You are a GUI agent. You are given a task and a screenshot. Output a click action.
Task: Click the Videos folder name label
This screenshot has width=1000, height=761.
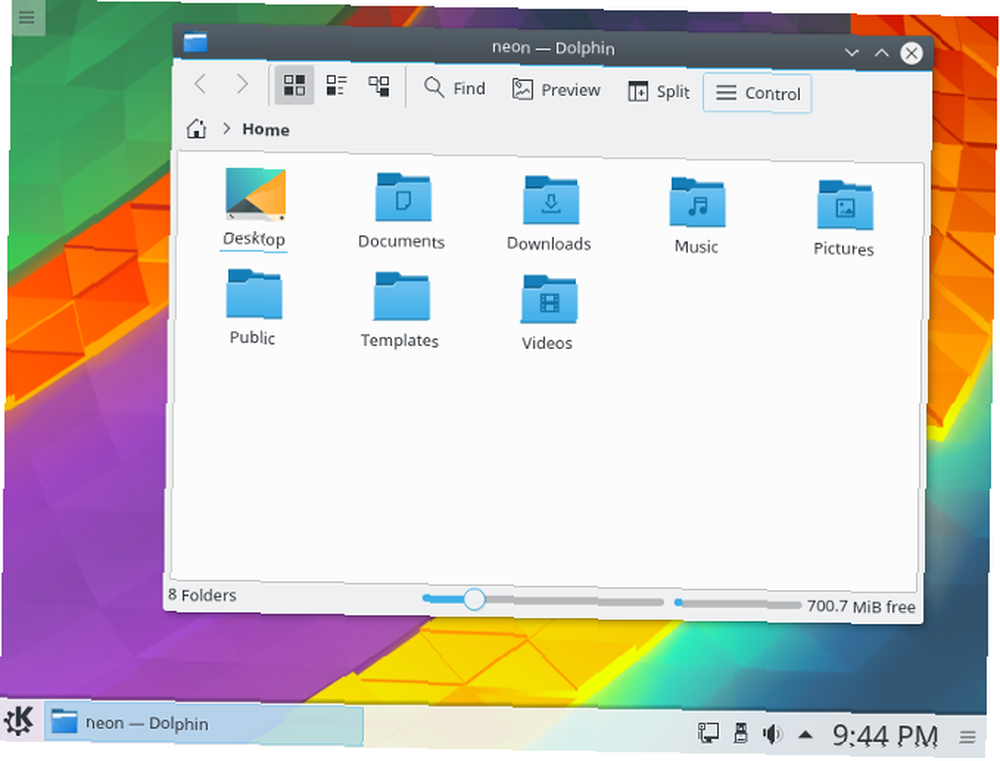click(547, 343)
